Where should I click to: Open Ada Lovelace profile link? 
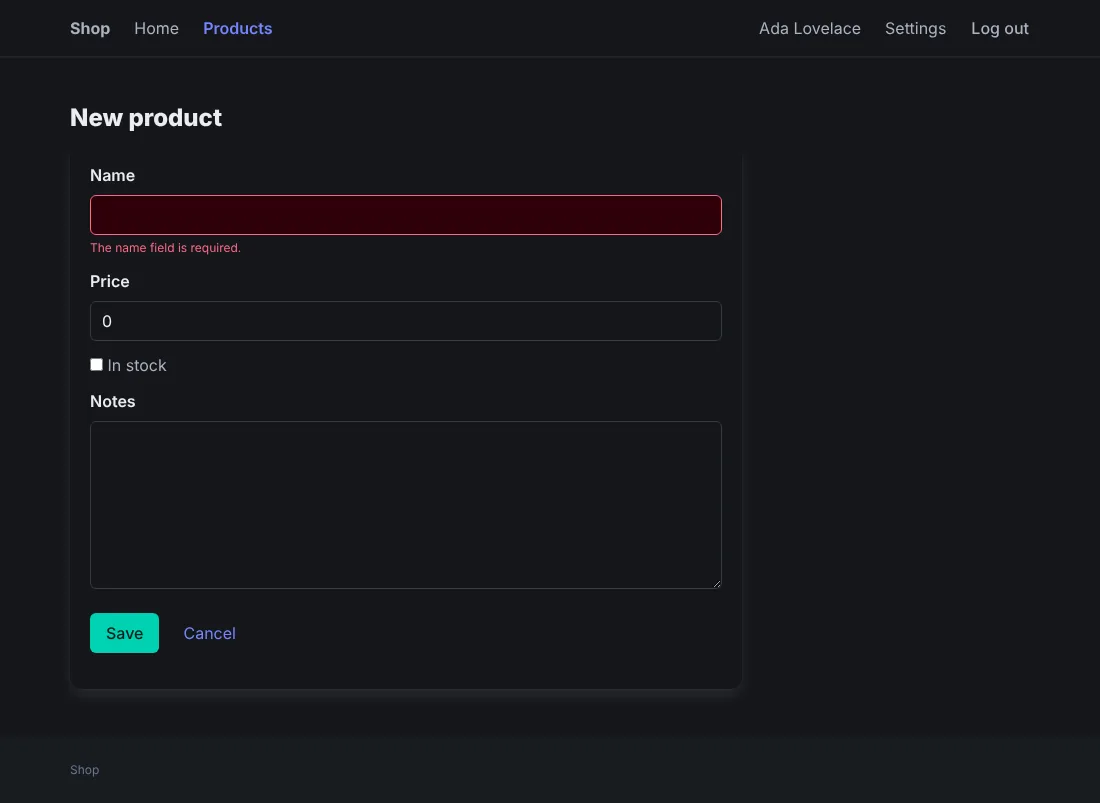810,29
